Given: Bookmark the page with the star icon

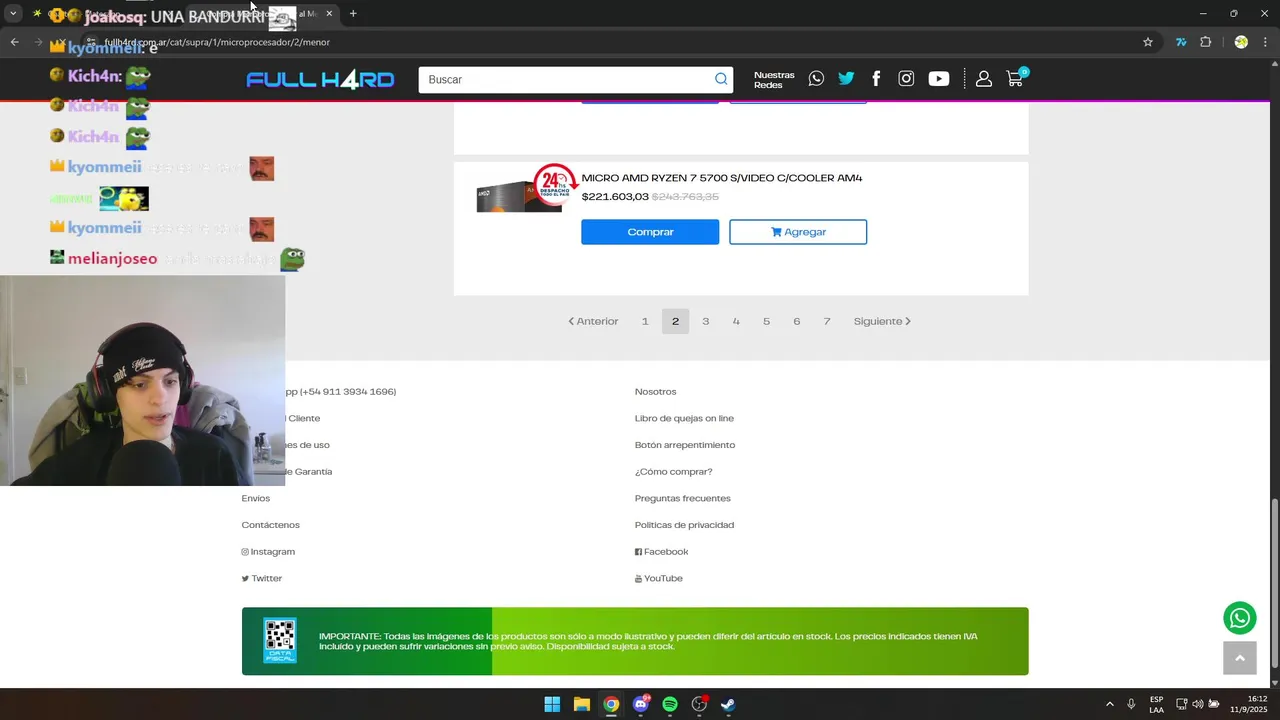Looking at the screenshot, I should [x=1148, y=42].
